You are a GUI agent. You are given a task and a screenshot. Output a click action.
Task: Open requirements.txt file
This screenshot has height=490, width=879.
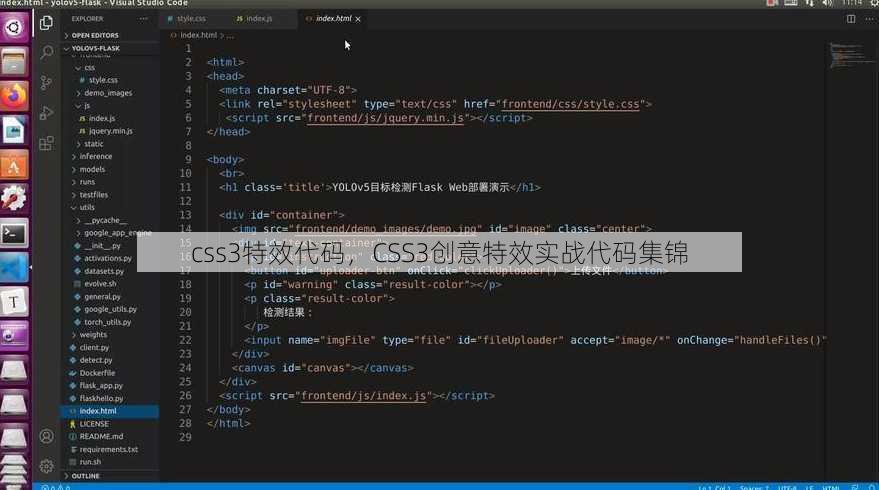[x=108, y=449]
